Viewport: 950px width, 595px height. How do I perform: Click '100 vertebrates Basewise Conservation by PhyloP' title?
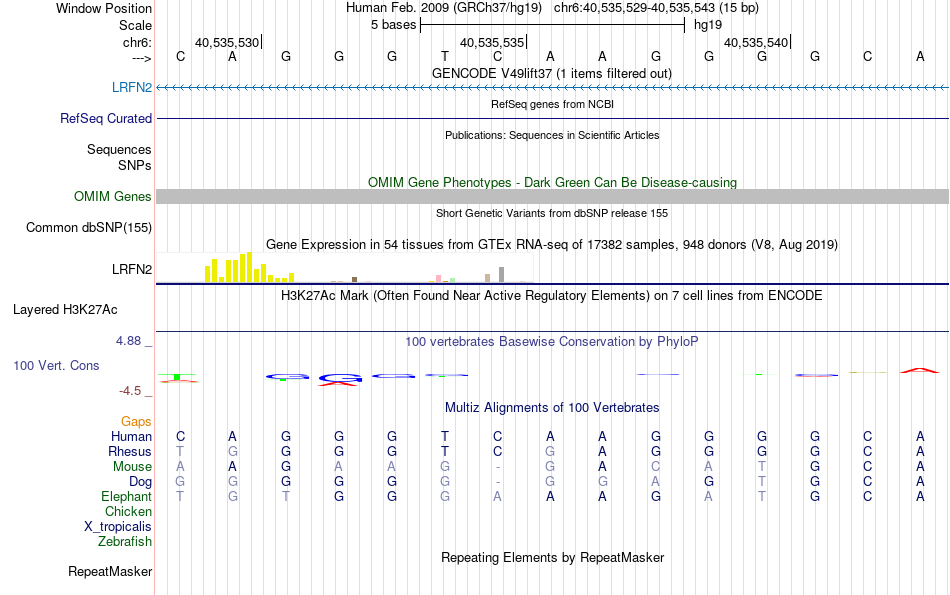click(552, 342)
